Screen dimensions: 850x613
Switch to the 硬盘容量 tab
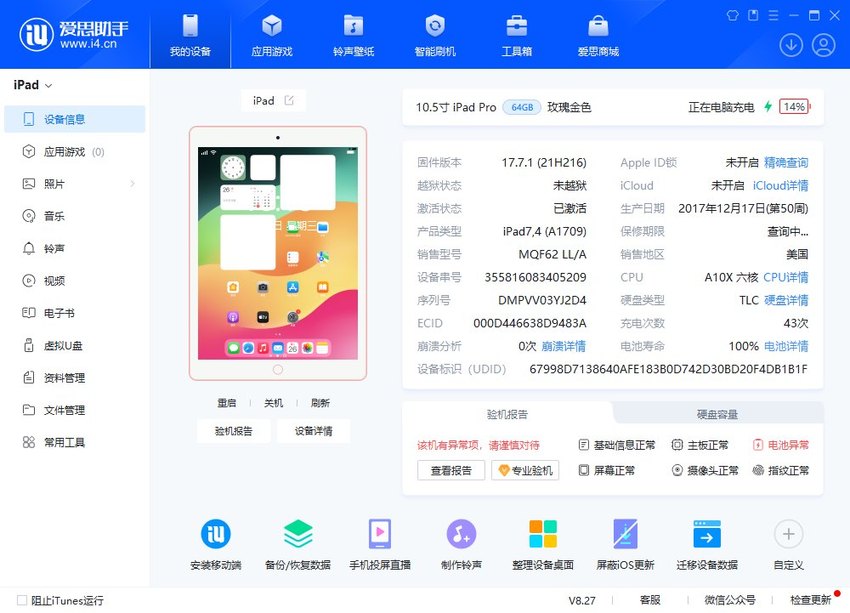click(717, 415)
